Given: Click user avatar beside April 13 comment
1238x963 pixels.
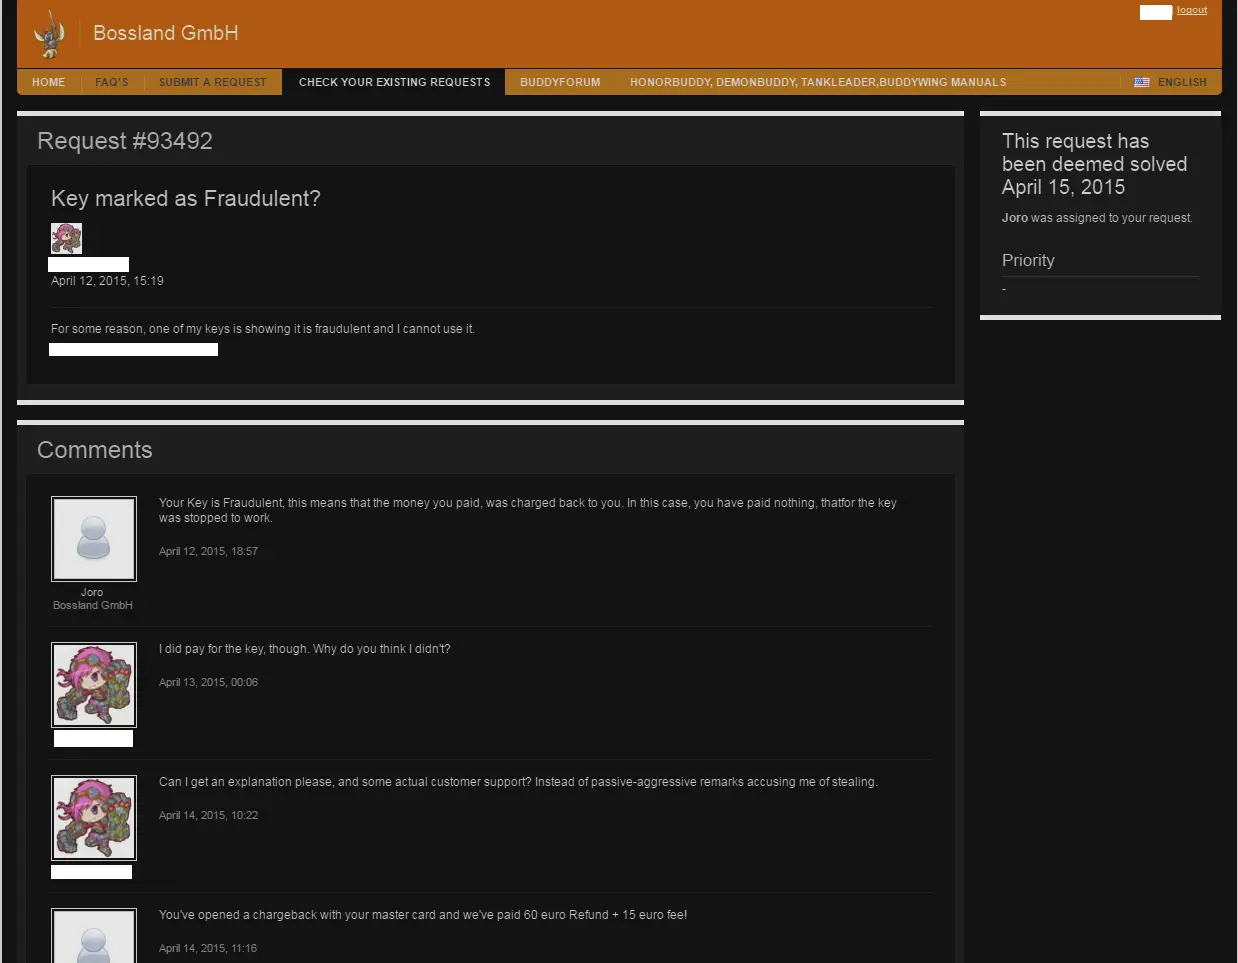Looking at the screenshot, I should pos(94,685).
